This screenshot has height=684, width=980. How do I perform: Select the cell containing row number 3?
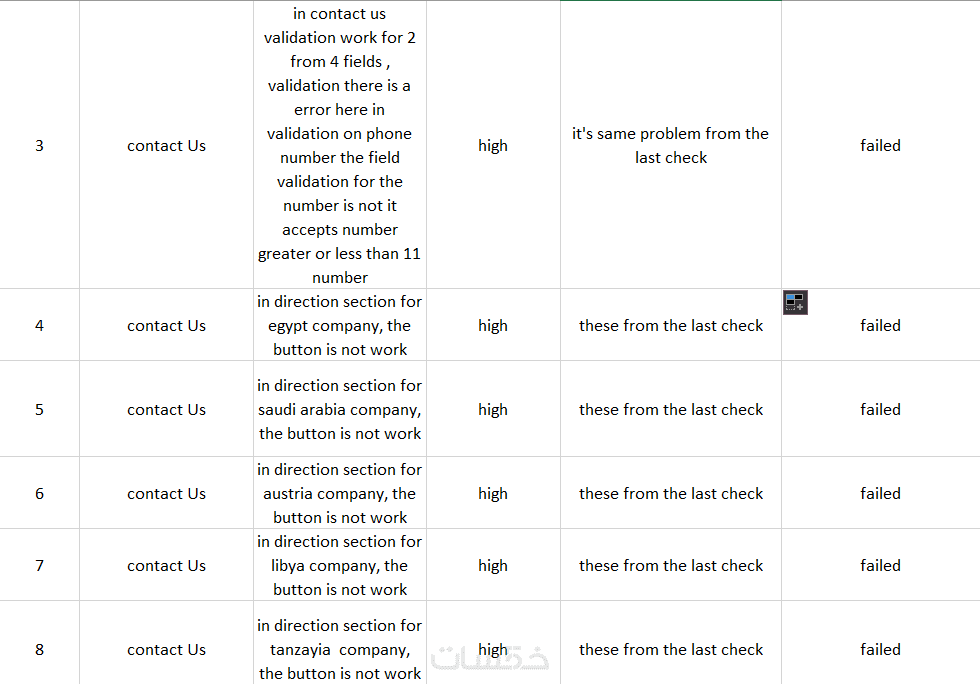(39, 146)
